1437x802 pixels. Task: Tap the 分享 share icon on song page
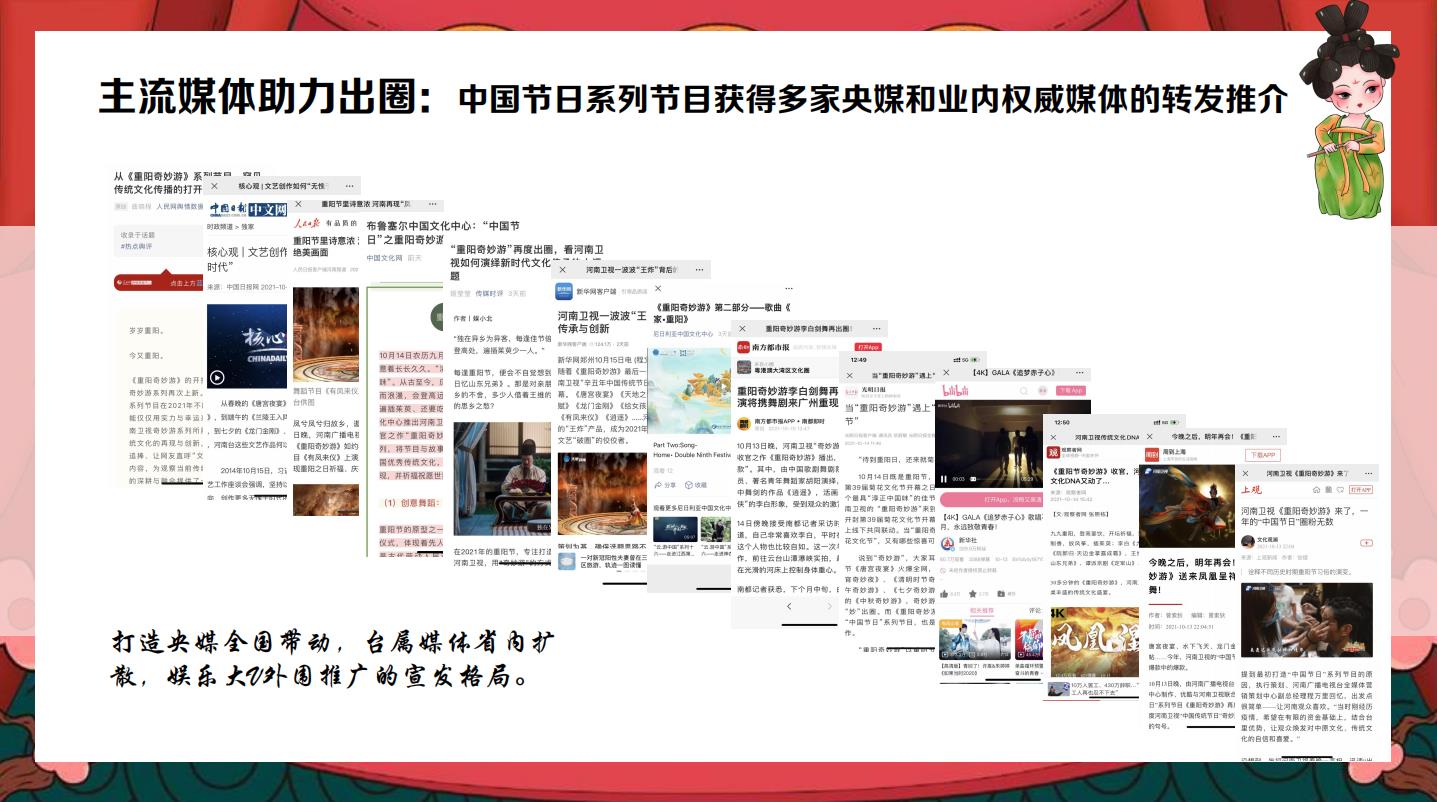click(x=665, y=485)
